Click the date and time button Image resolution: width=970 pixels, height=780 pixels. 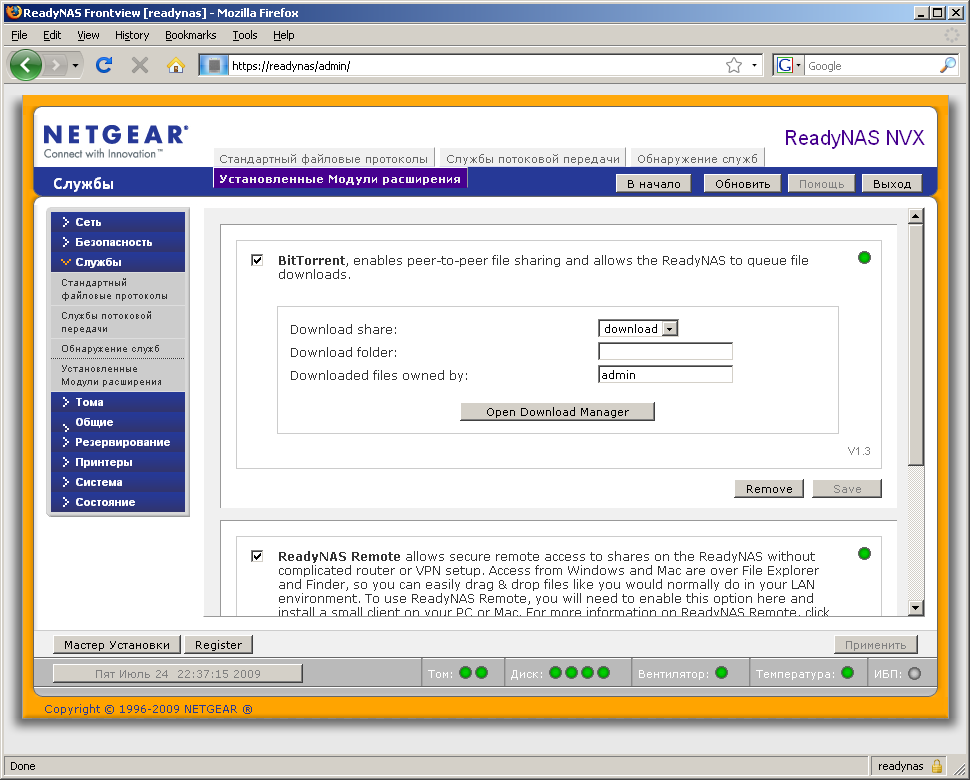click(178, 674)
